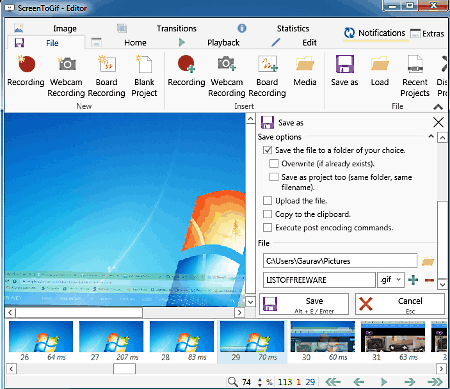Image resolution: width=450 pixels, height=389 pixels.
Task: Click the frame strip scroll right arrow
Action: (441, 369)
